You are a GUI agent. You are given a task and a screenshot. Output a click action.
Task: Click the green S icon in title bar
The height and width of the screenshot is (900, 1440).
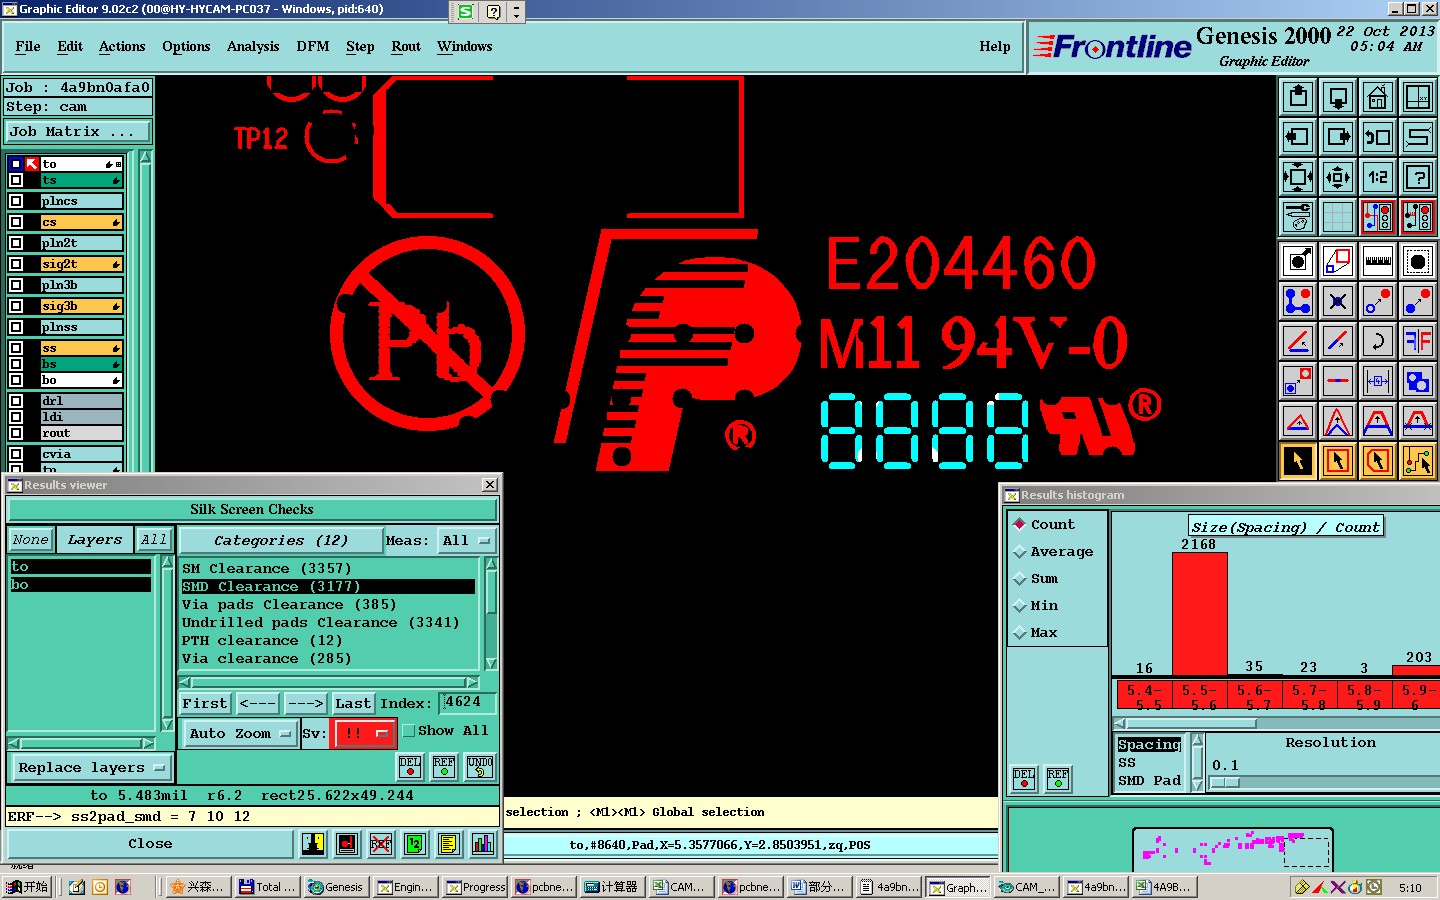(465, 12)
